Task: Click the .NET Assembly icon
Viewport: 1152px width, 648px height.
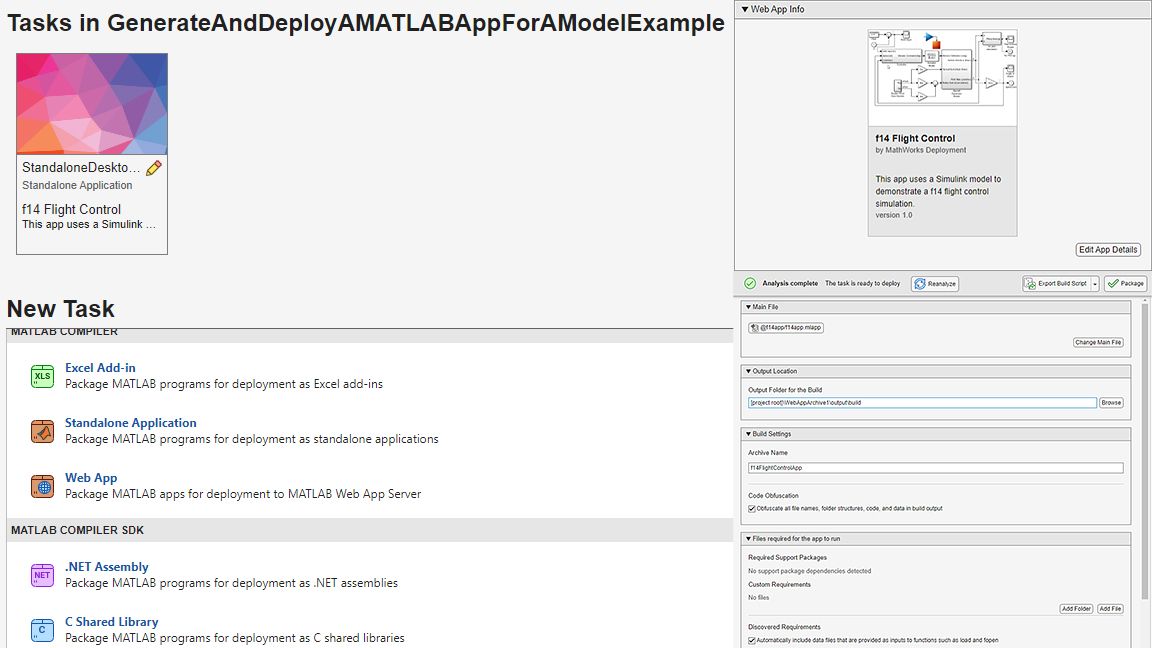Action: point(42,575)
